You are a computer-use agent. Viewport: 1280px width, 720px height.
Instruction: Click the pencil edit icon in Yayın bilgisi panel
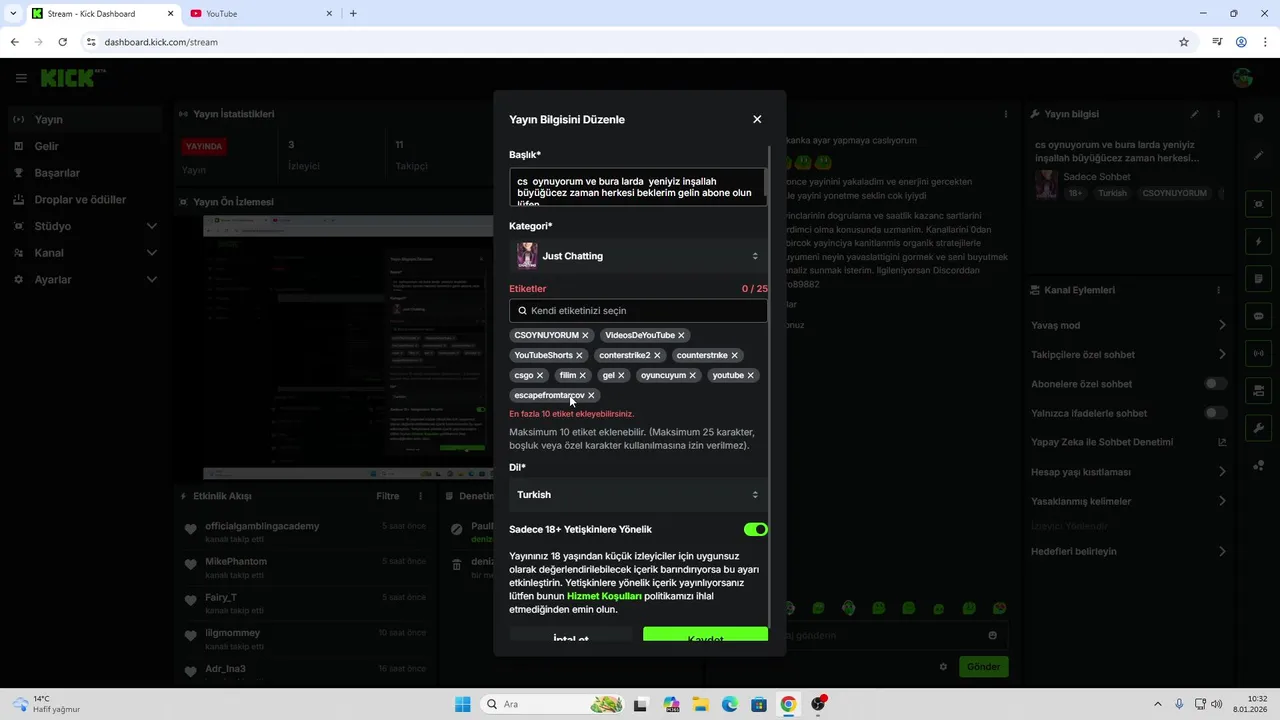click(1194, 114)
